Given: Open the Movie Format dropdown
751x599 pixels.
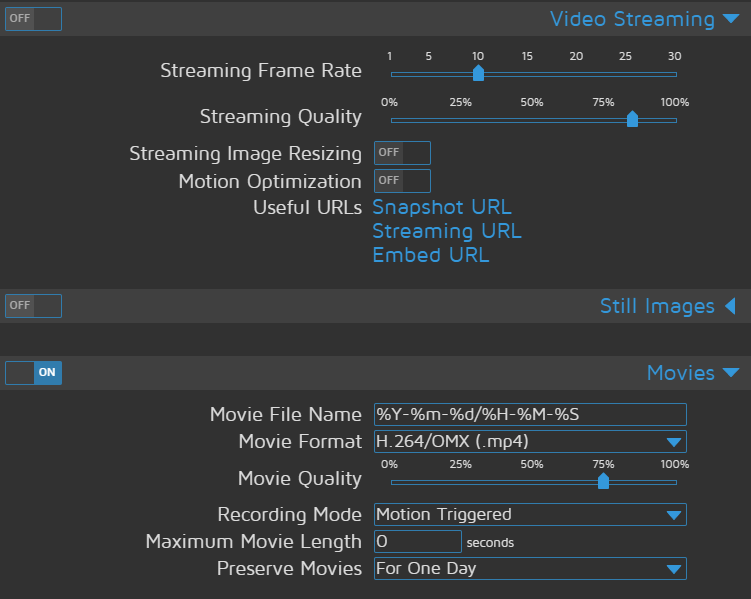Looking at the screenshot, I should 530,441.
